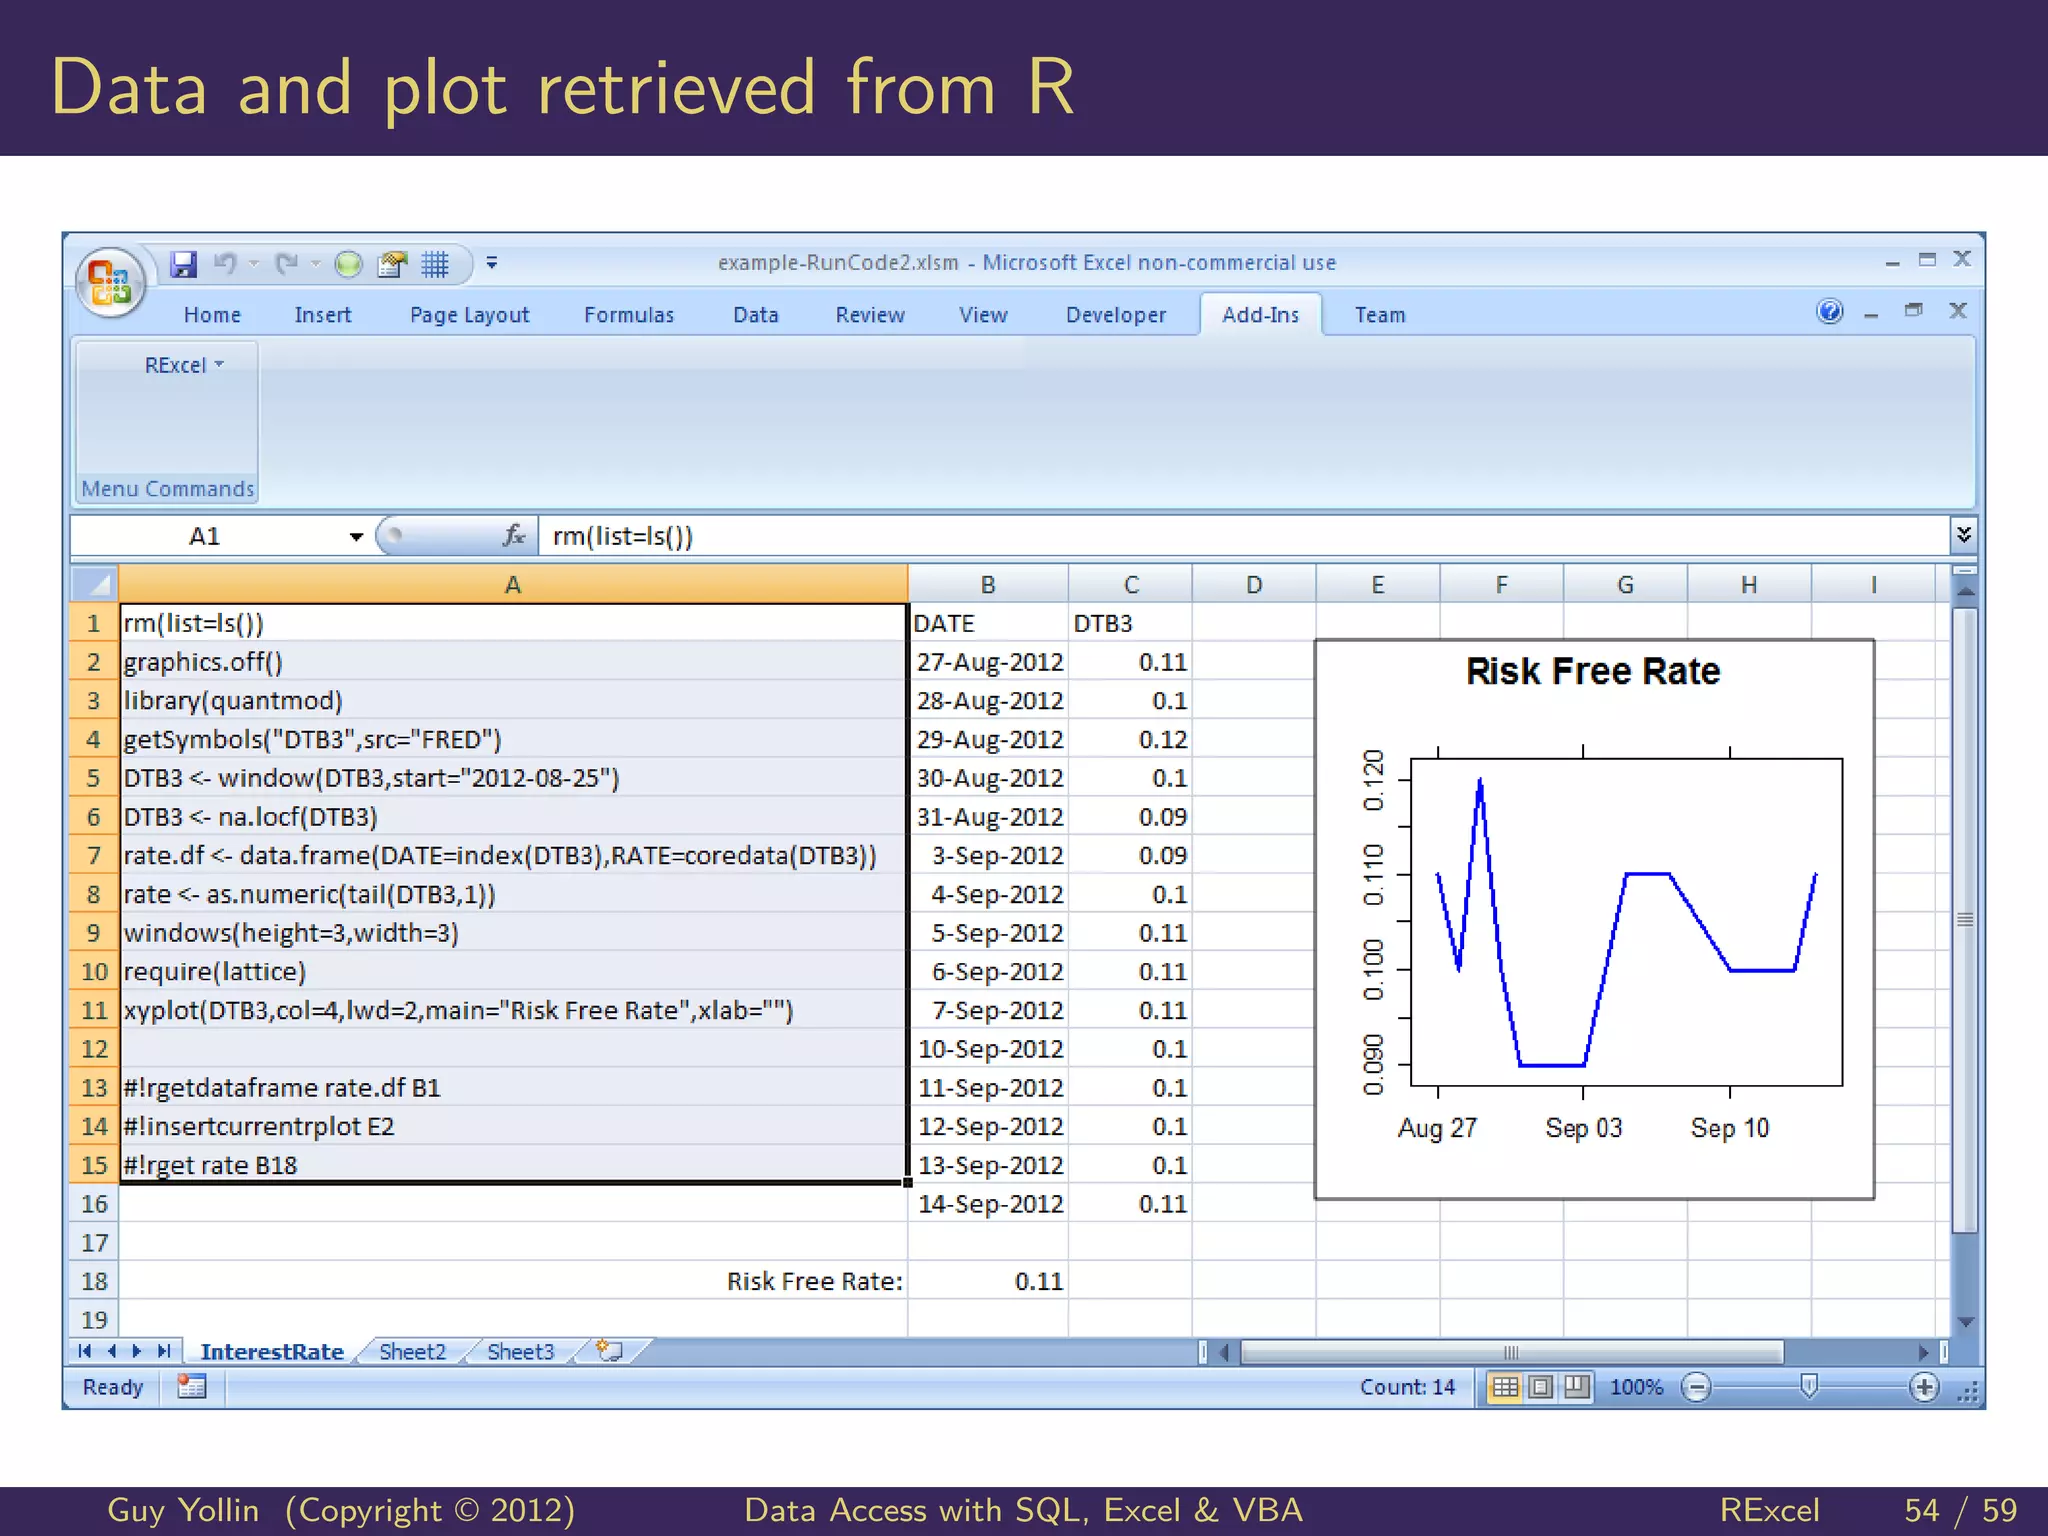Image resolution: width=2048 pixels, height=1536 pixels.
Task: Save the workbook with the floppy icon
Action: coord(183,264)
